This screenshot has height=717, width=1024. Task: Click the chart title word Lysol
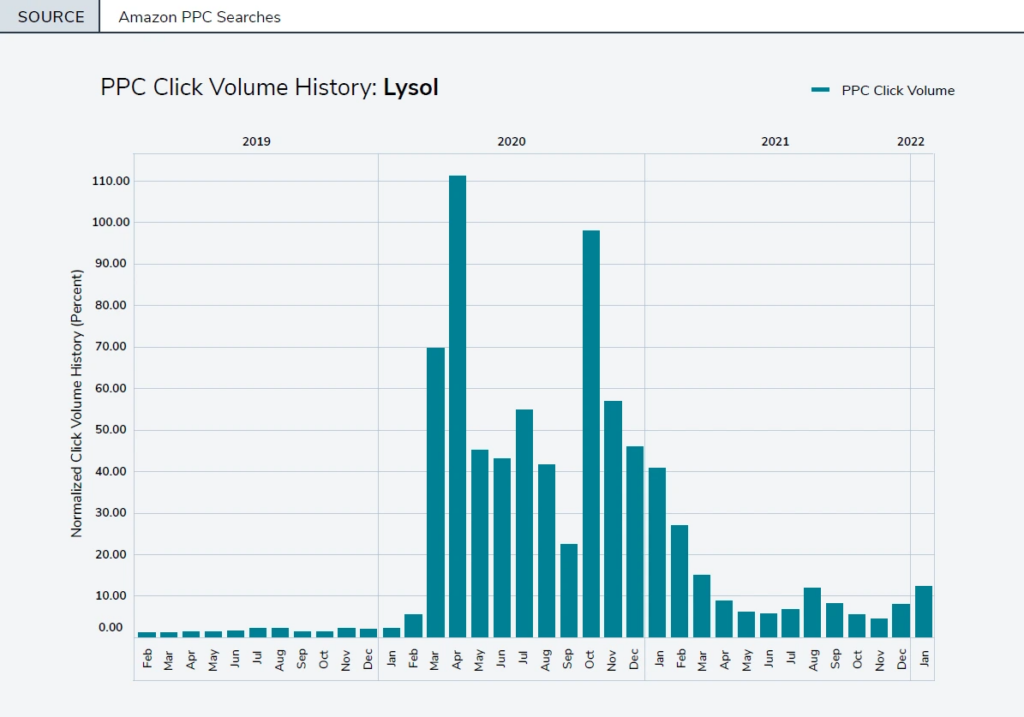pos(411,88)
